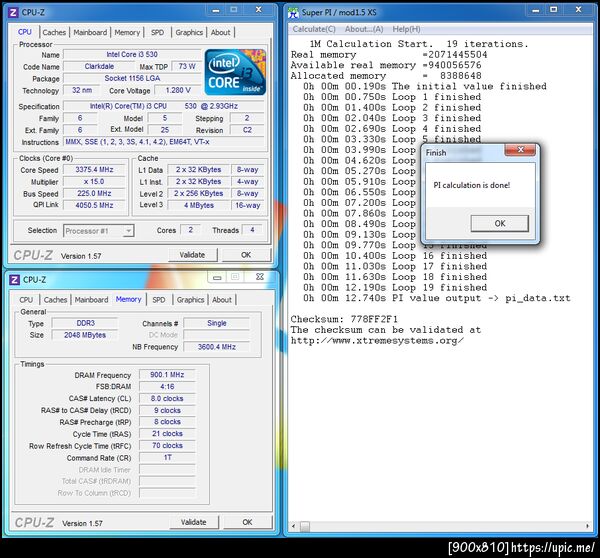Select About tab in bottom CPU-Z window
Viewport: 600px width, 558px height.
tap(222, 300)
